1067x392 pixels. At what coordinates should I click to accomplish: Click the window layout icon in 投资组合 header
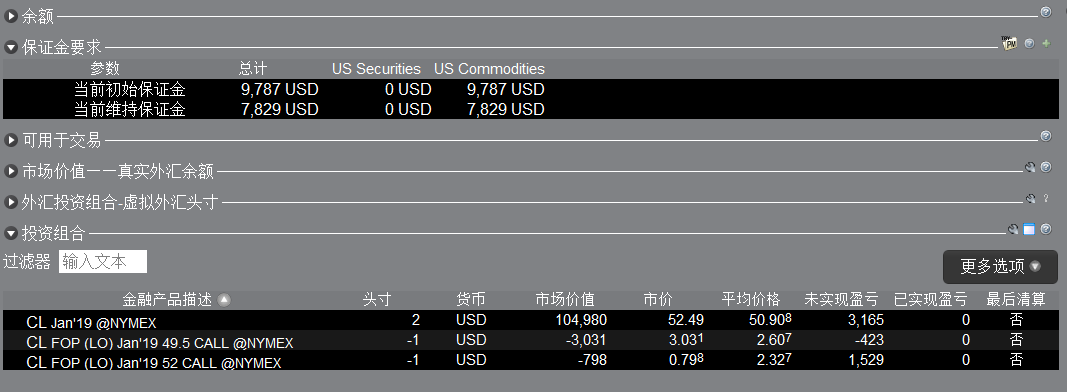1029,229
